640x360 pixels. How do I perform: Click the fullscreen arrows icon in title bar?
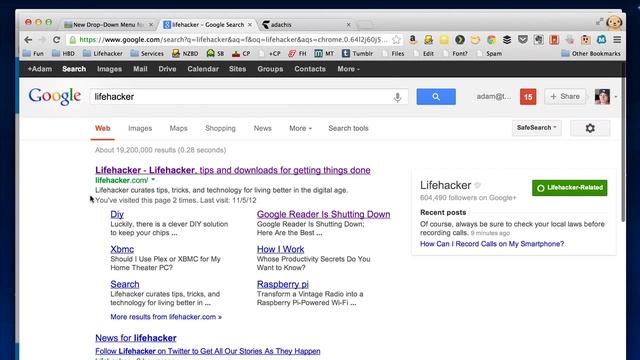click(599, 22)
